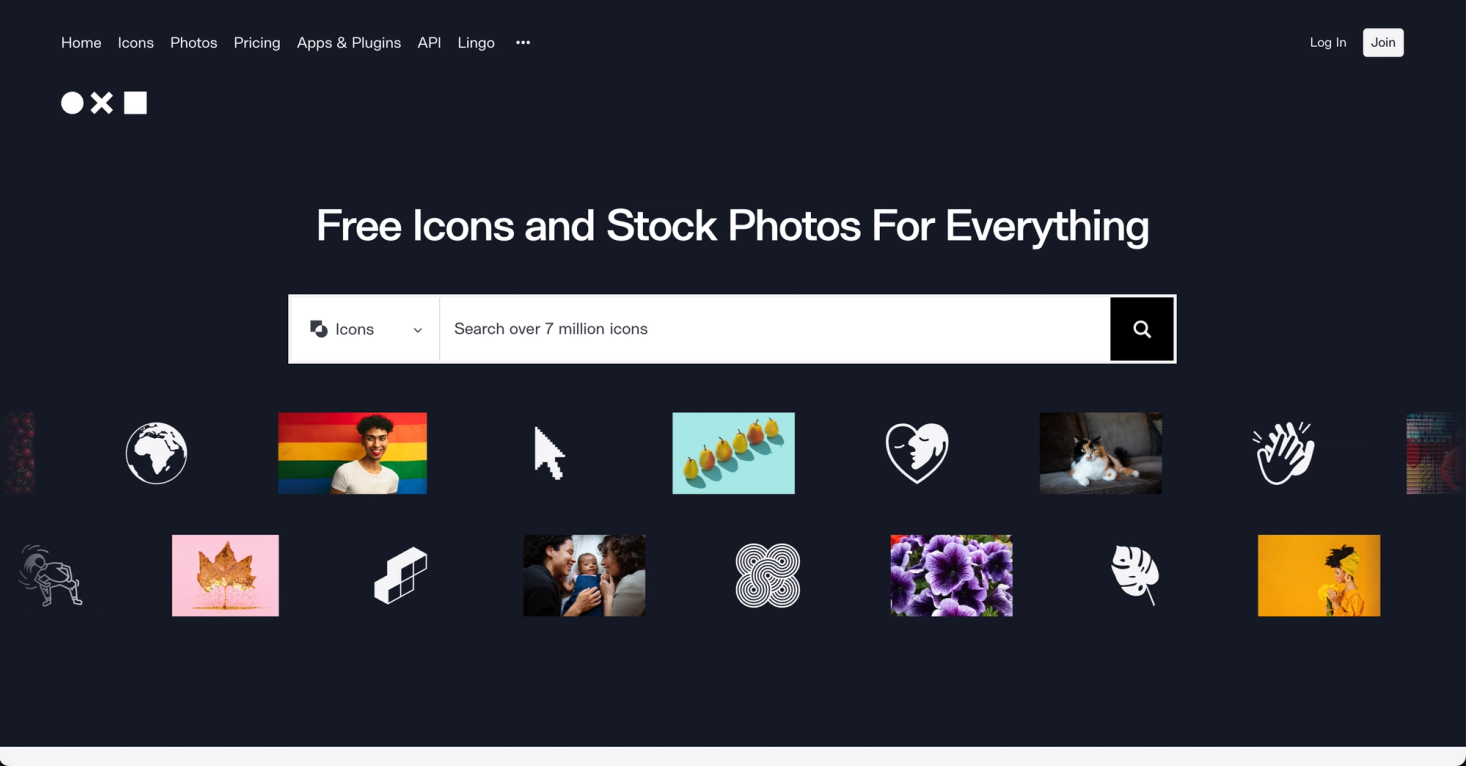Open the heart with face icon
Image resolution: width=1466 pixels, height=766 pixels.
[x=917, y=453]
